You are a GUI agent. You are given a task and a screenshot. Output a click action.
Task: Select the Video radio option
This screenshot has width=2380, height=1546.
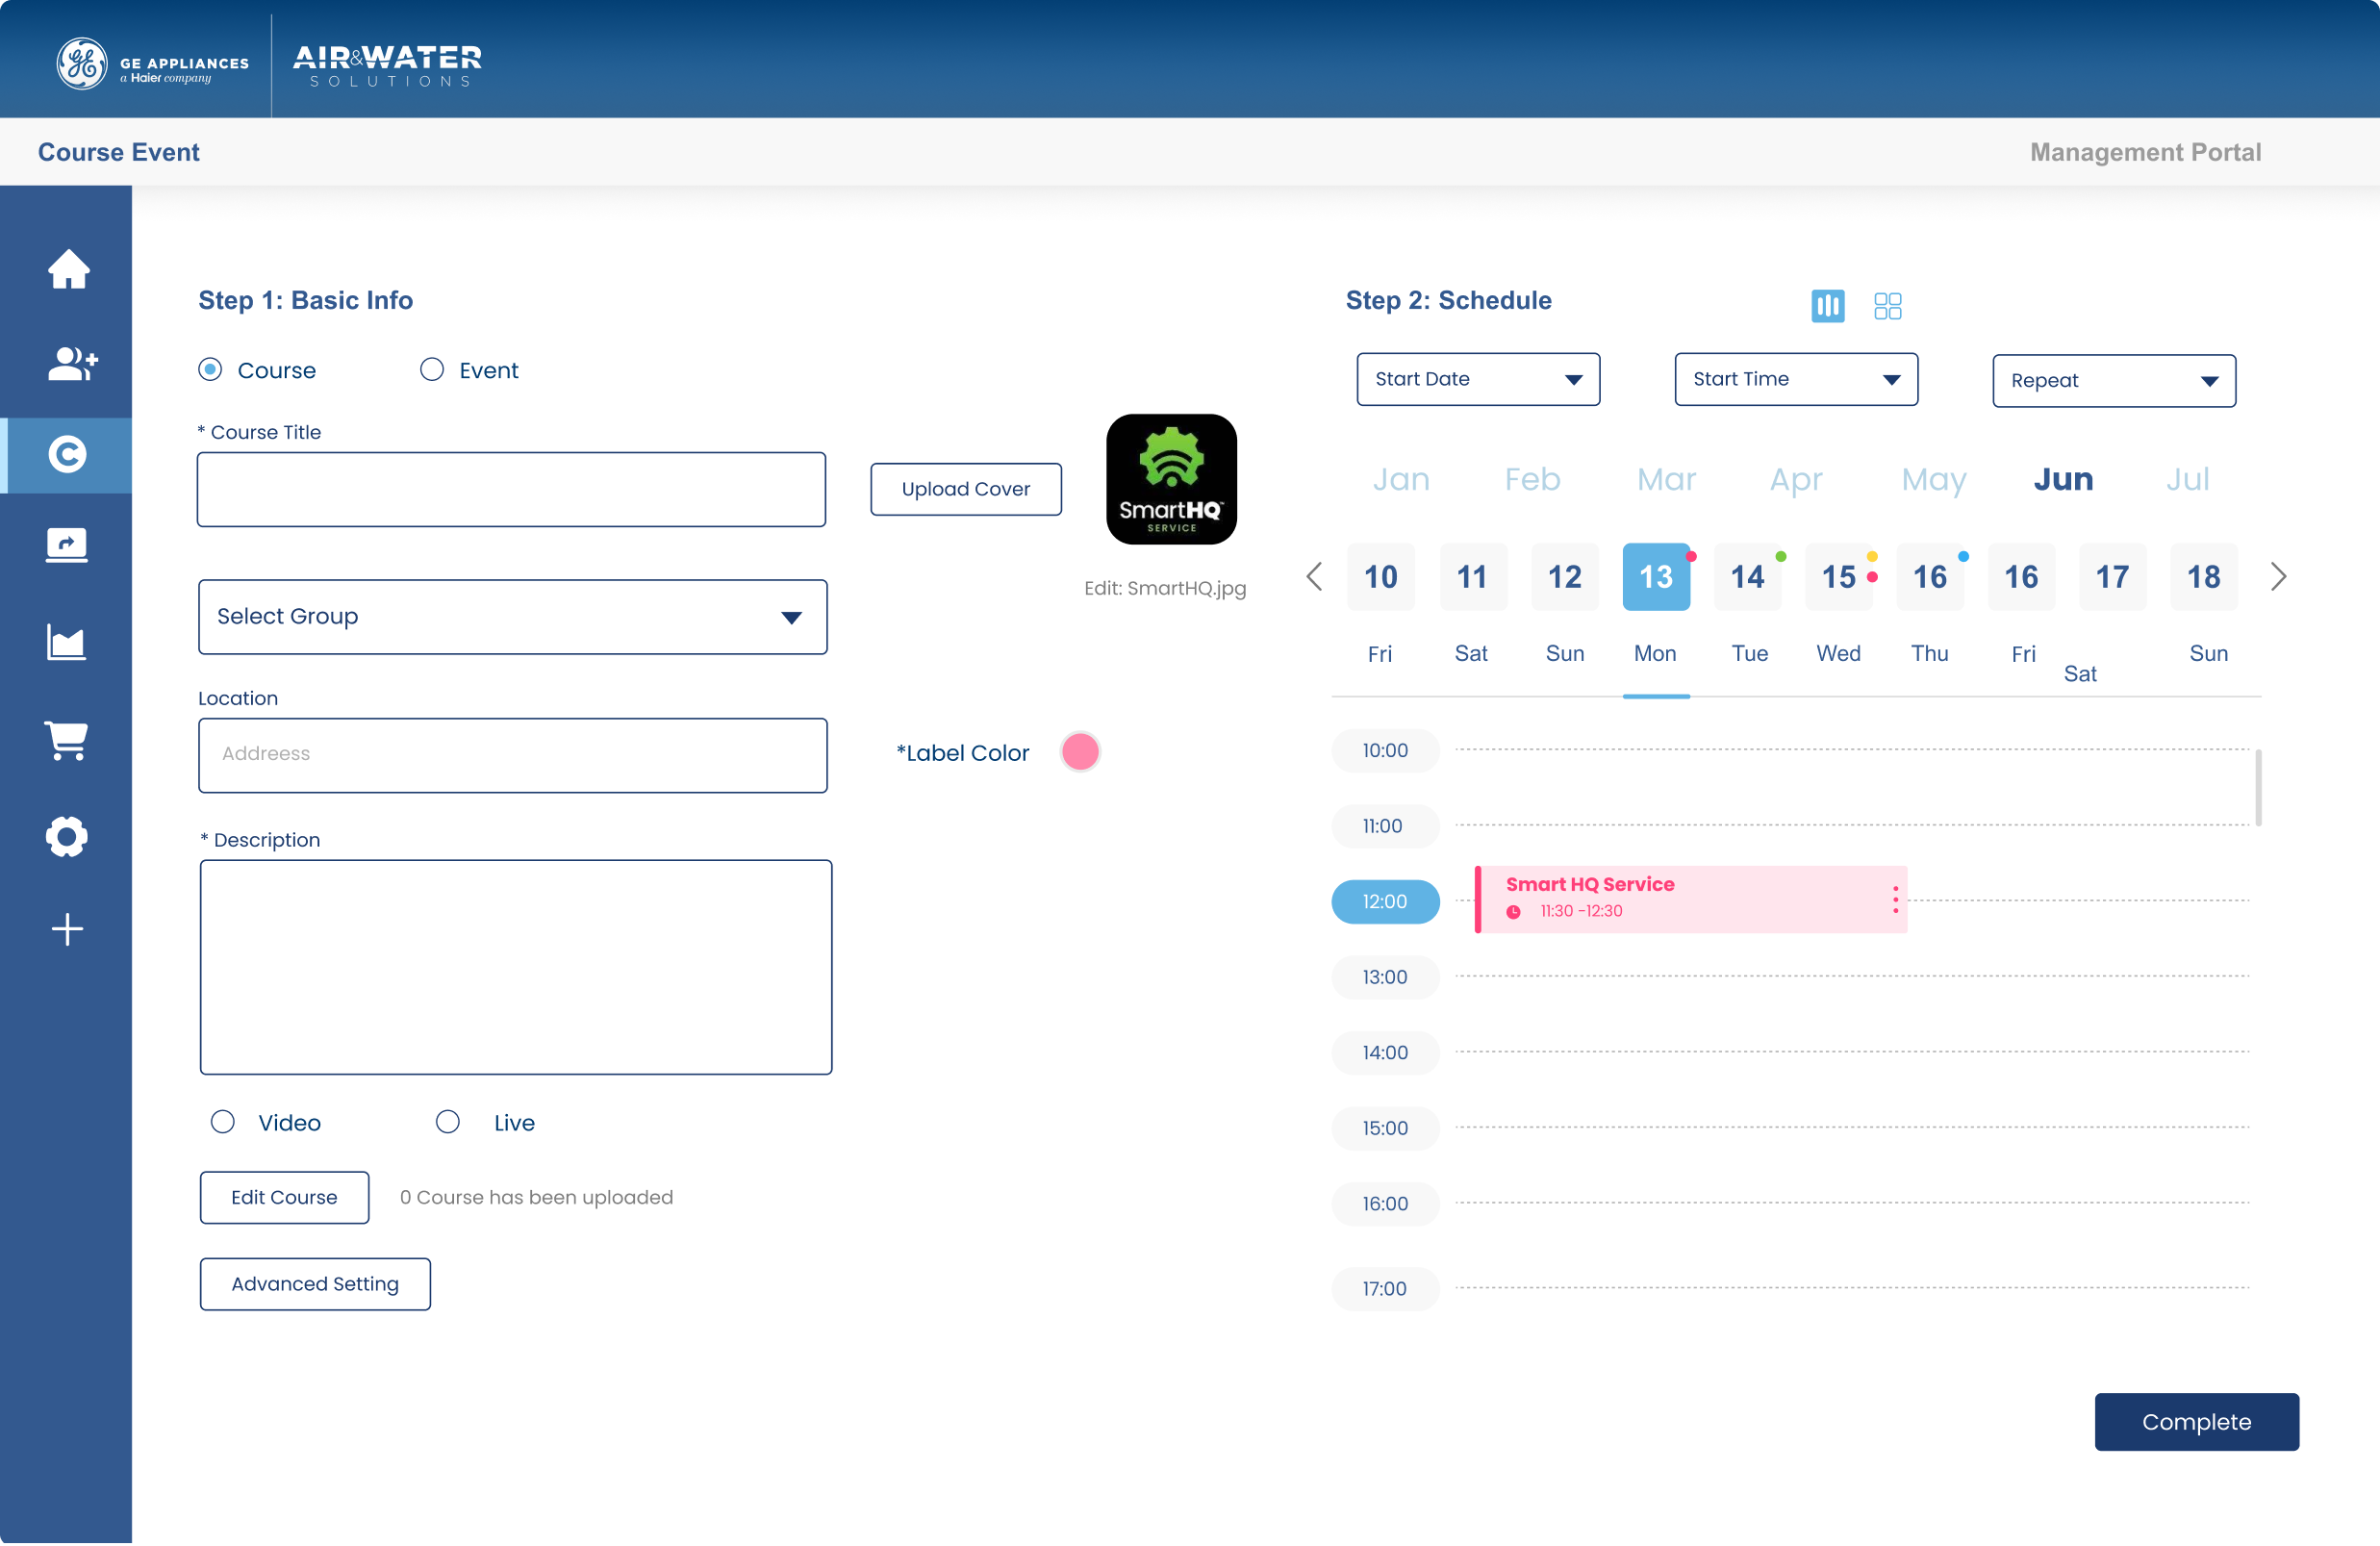coord(223,1121)
